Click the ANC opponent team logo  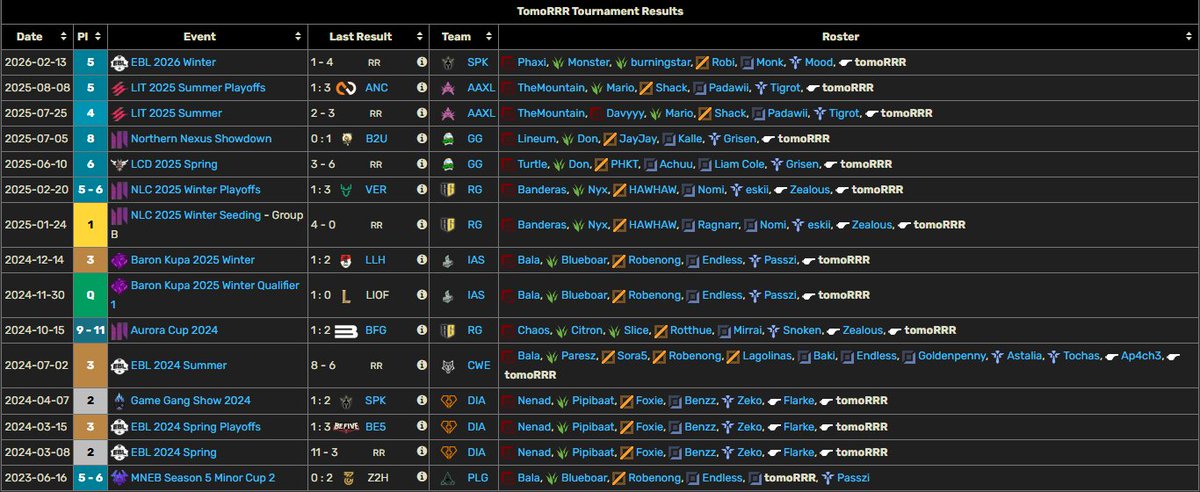coord(346,88)
